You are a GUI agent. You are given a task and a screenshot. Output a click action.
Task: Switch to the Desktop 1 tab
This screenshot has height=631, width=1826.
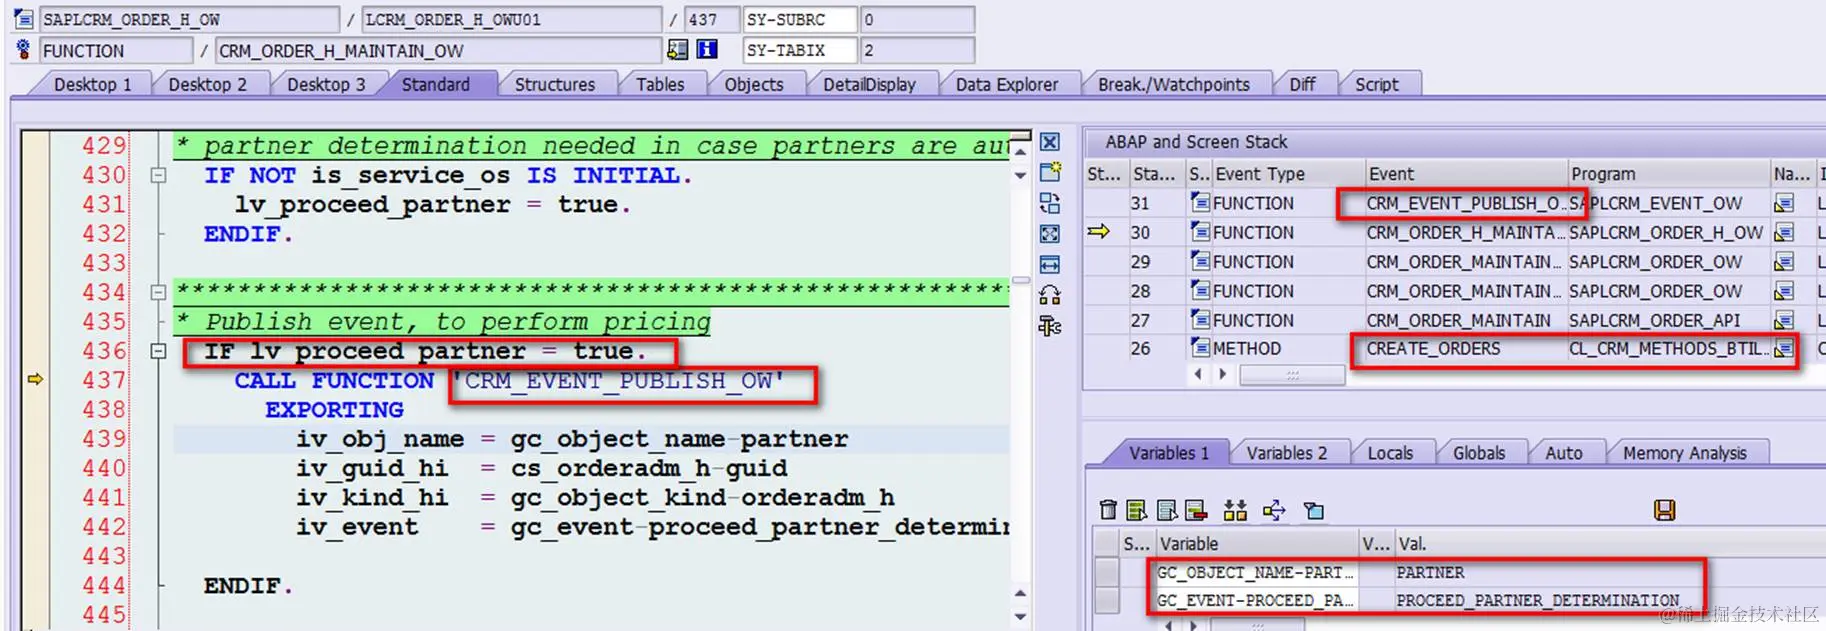coord(92,84)
